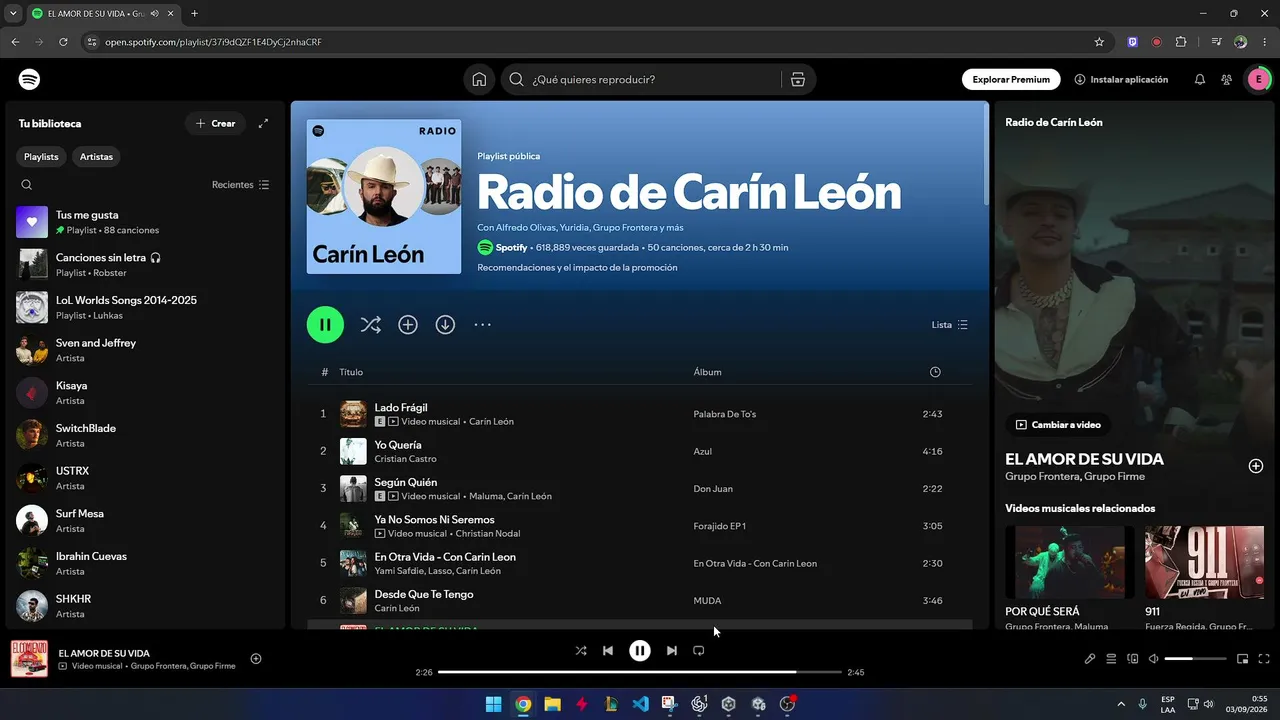The height and width of the screenshot is (720, 1280).
Task: Go back to the previous track
Action: [608, 651]
